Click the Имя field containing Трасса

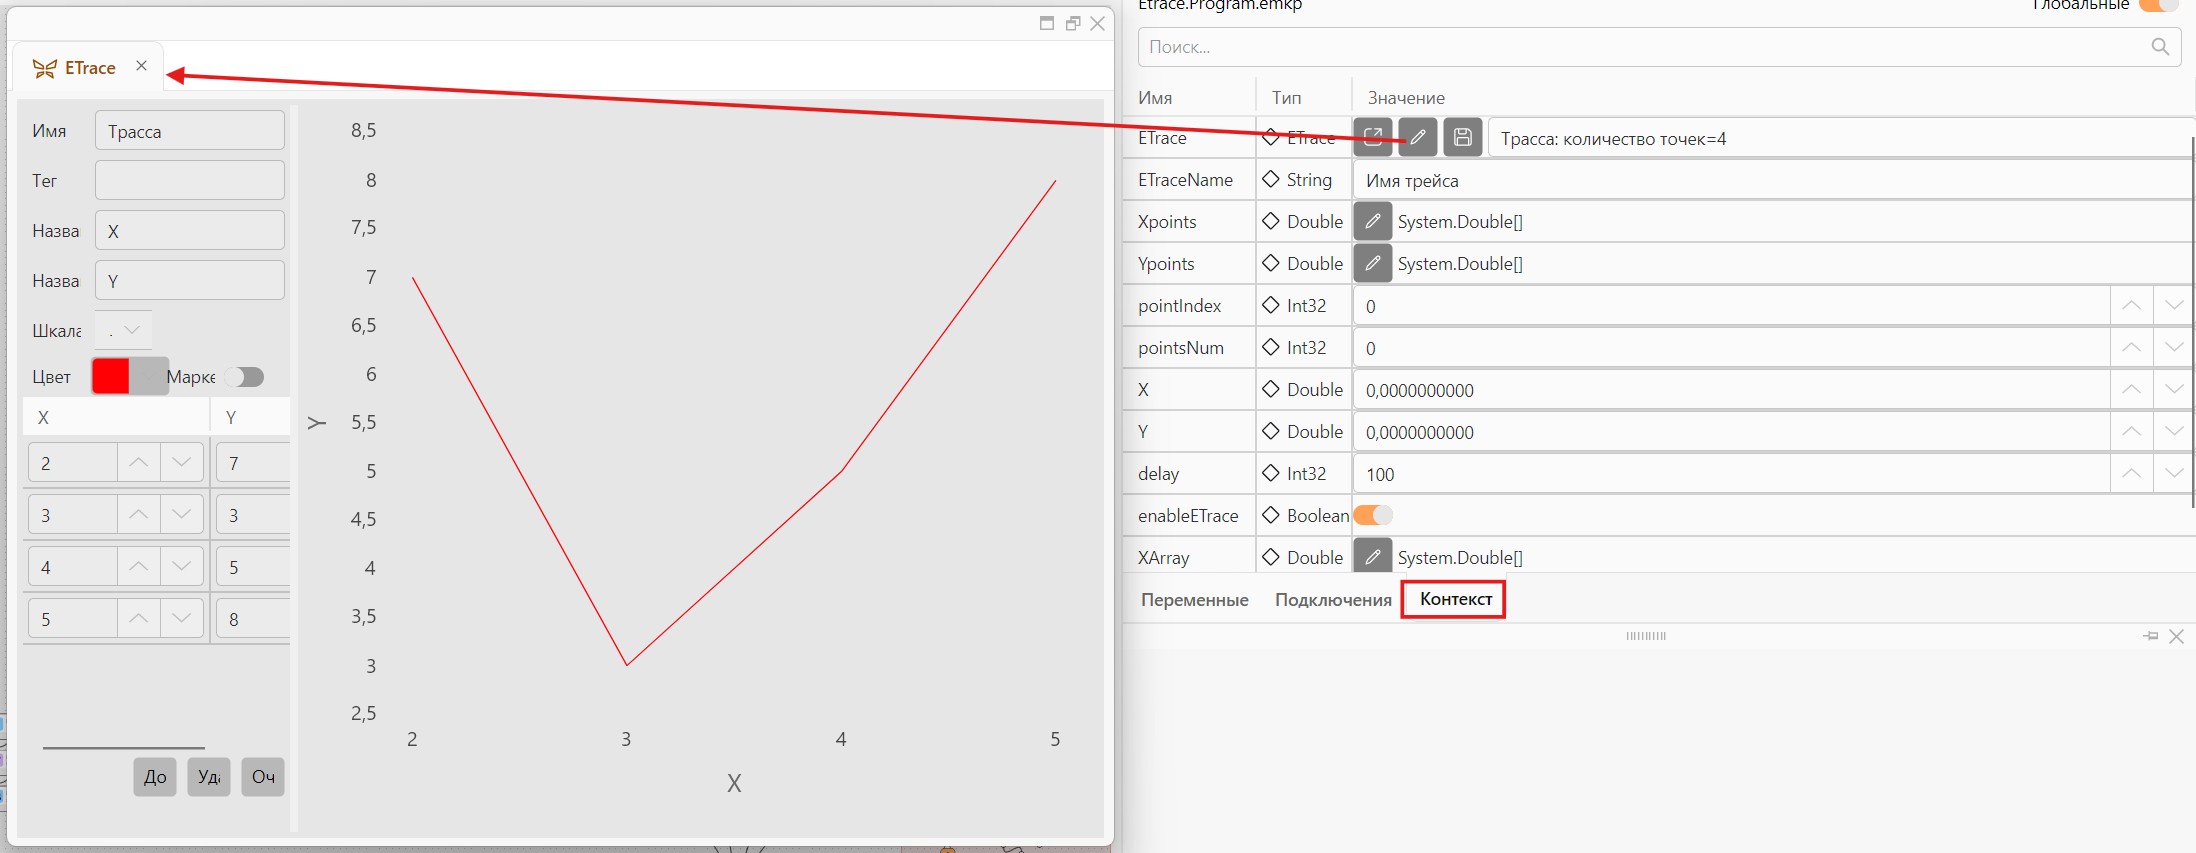[x=190, y=131]
